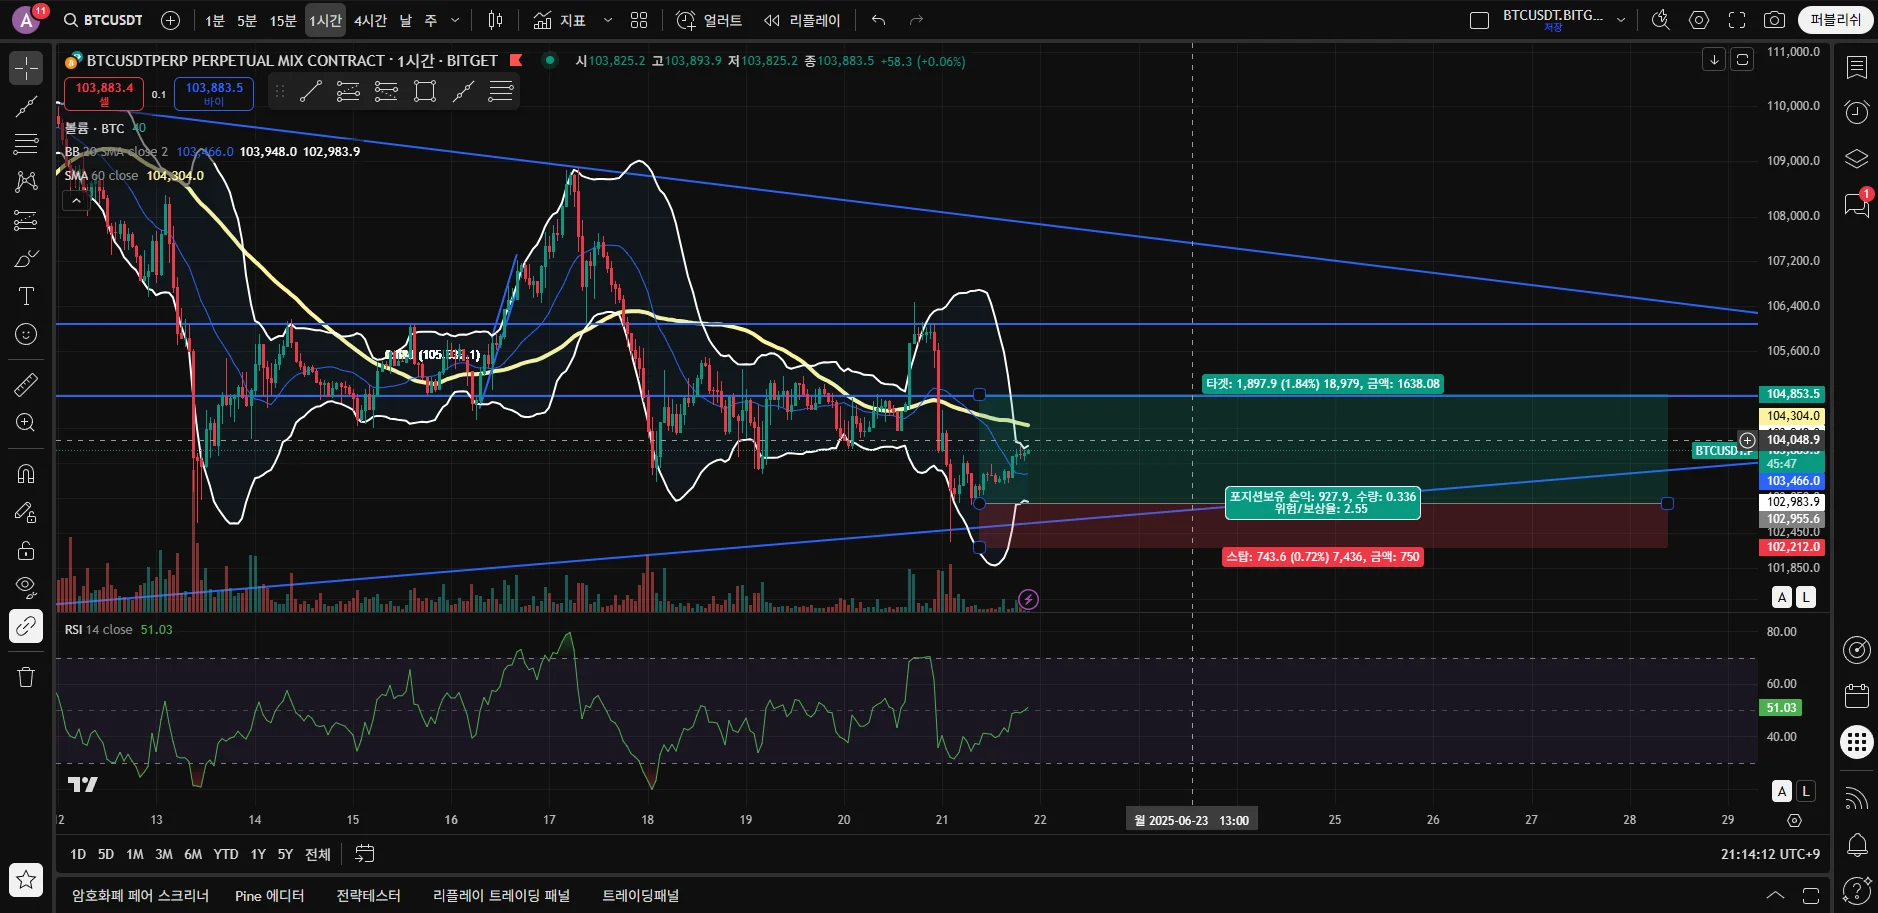Screen dimensions: 1878x913
Task: Hide all drawings with eye icon
Action: [26, 587]
